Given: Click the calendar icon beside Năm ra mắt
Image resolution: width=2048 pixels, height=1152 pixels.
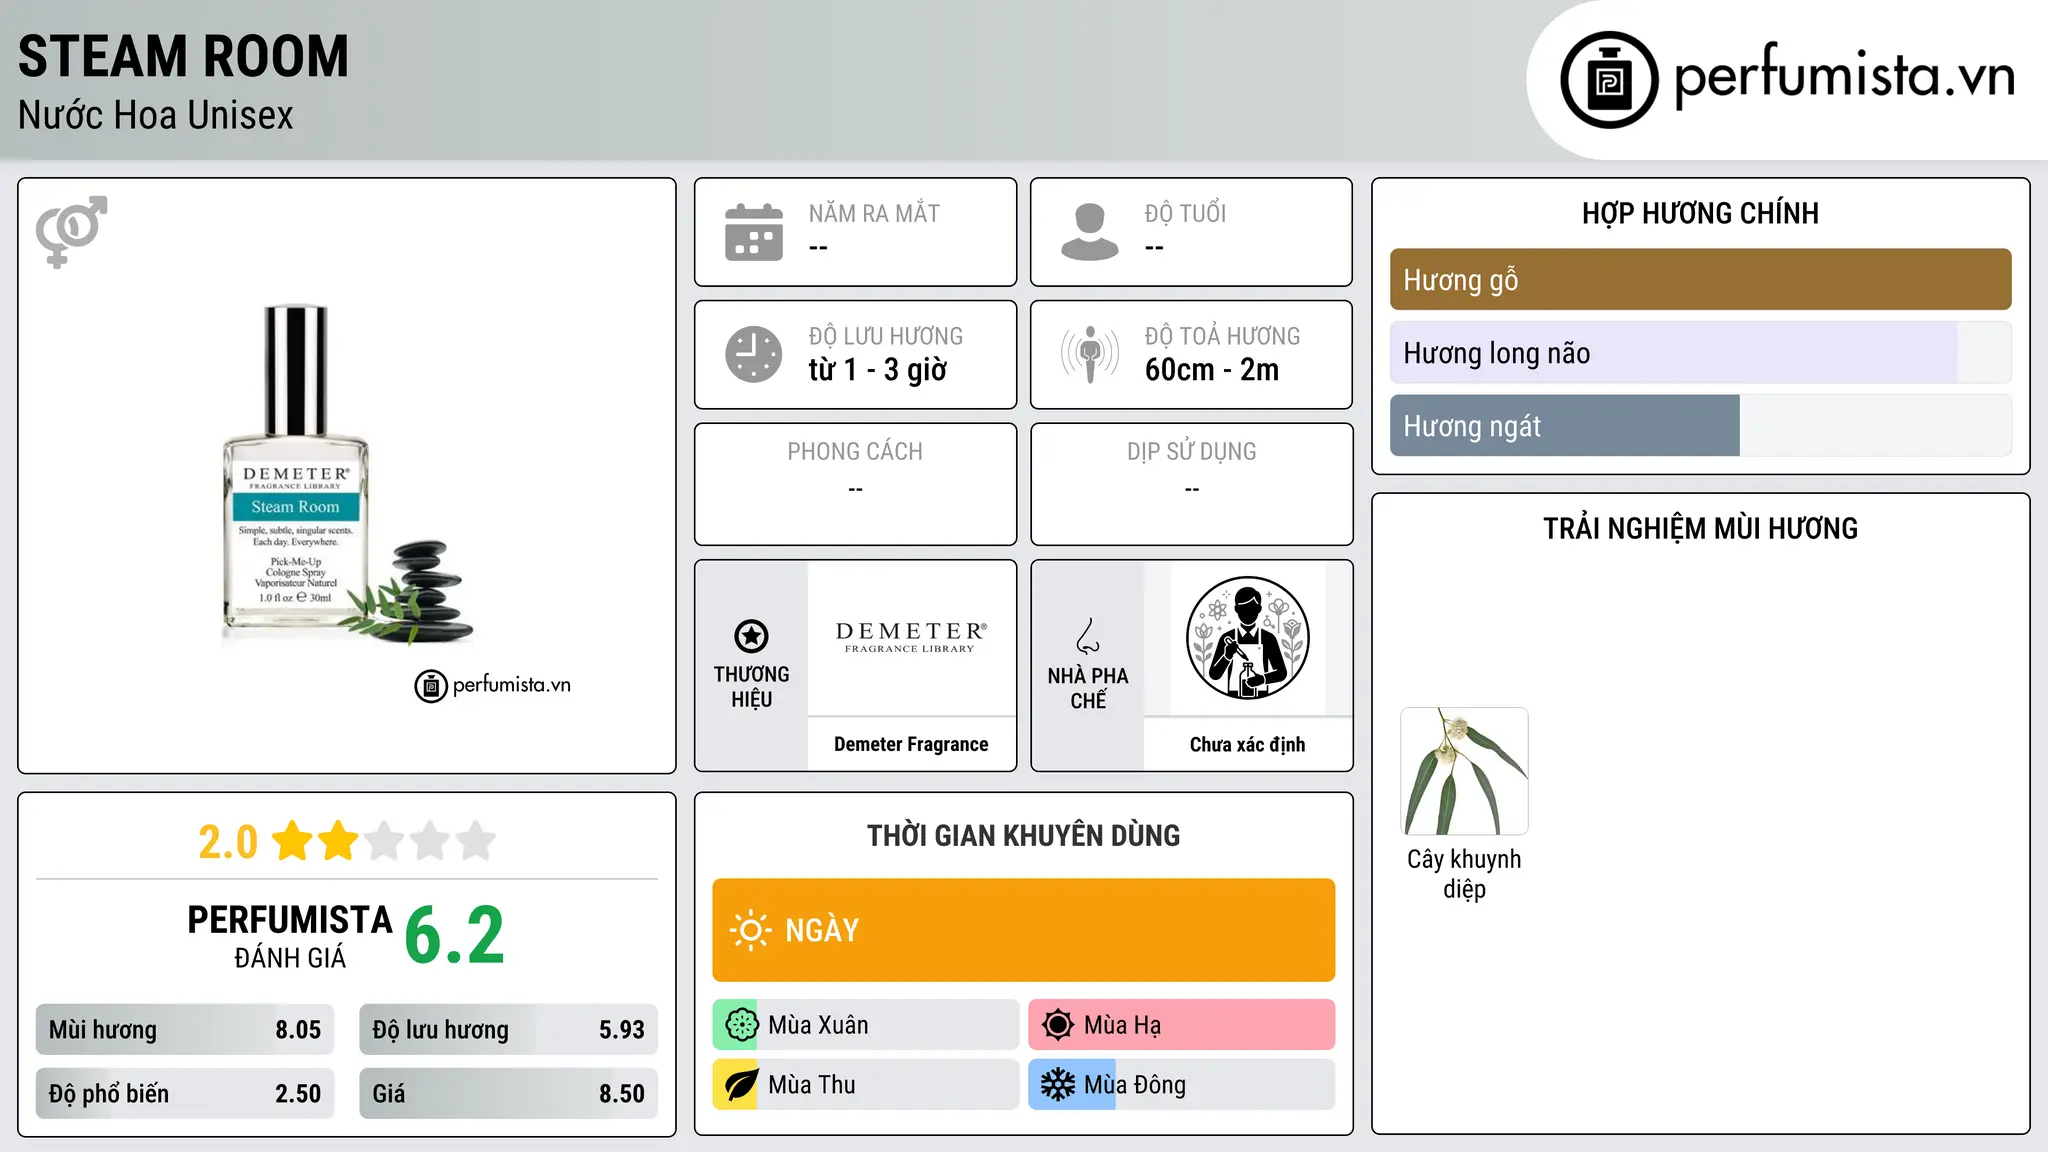Looking at the screenshot, I should point(754,232).
